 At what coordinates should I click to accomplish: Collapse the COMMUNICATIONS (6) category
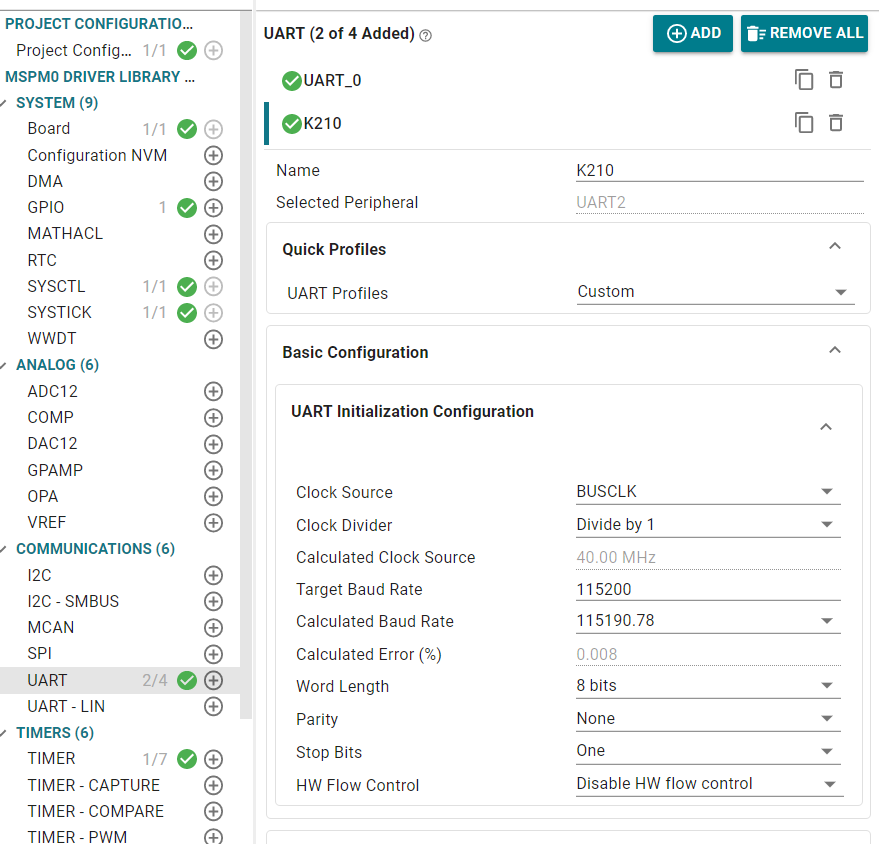click(3, 549)
